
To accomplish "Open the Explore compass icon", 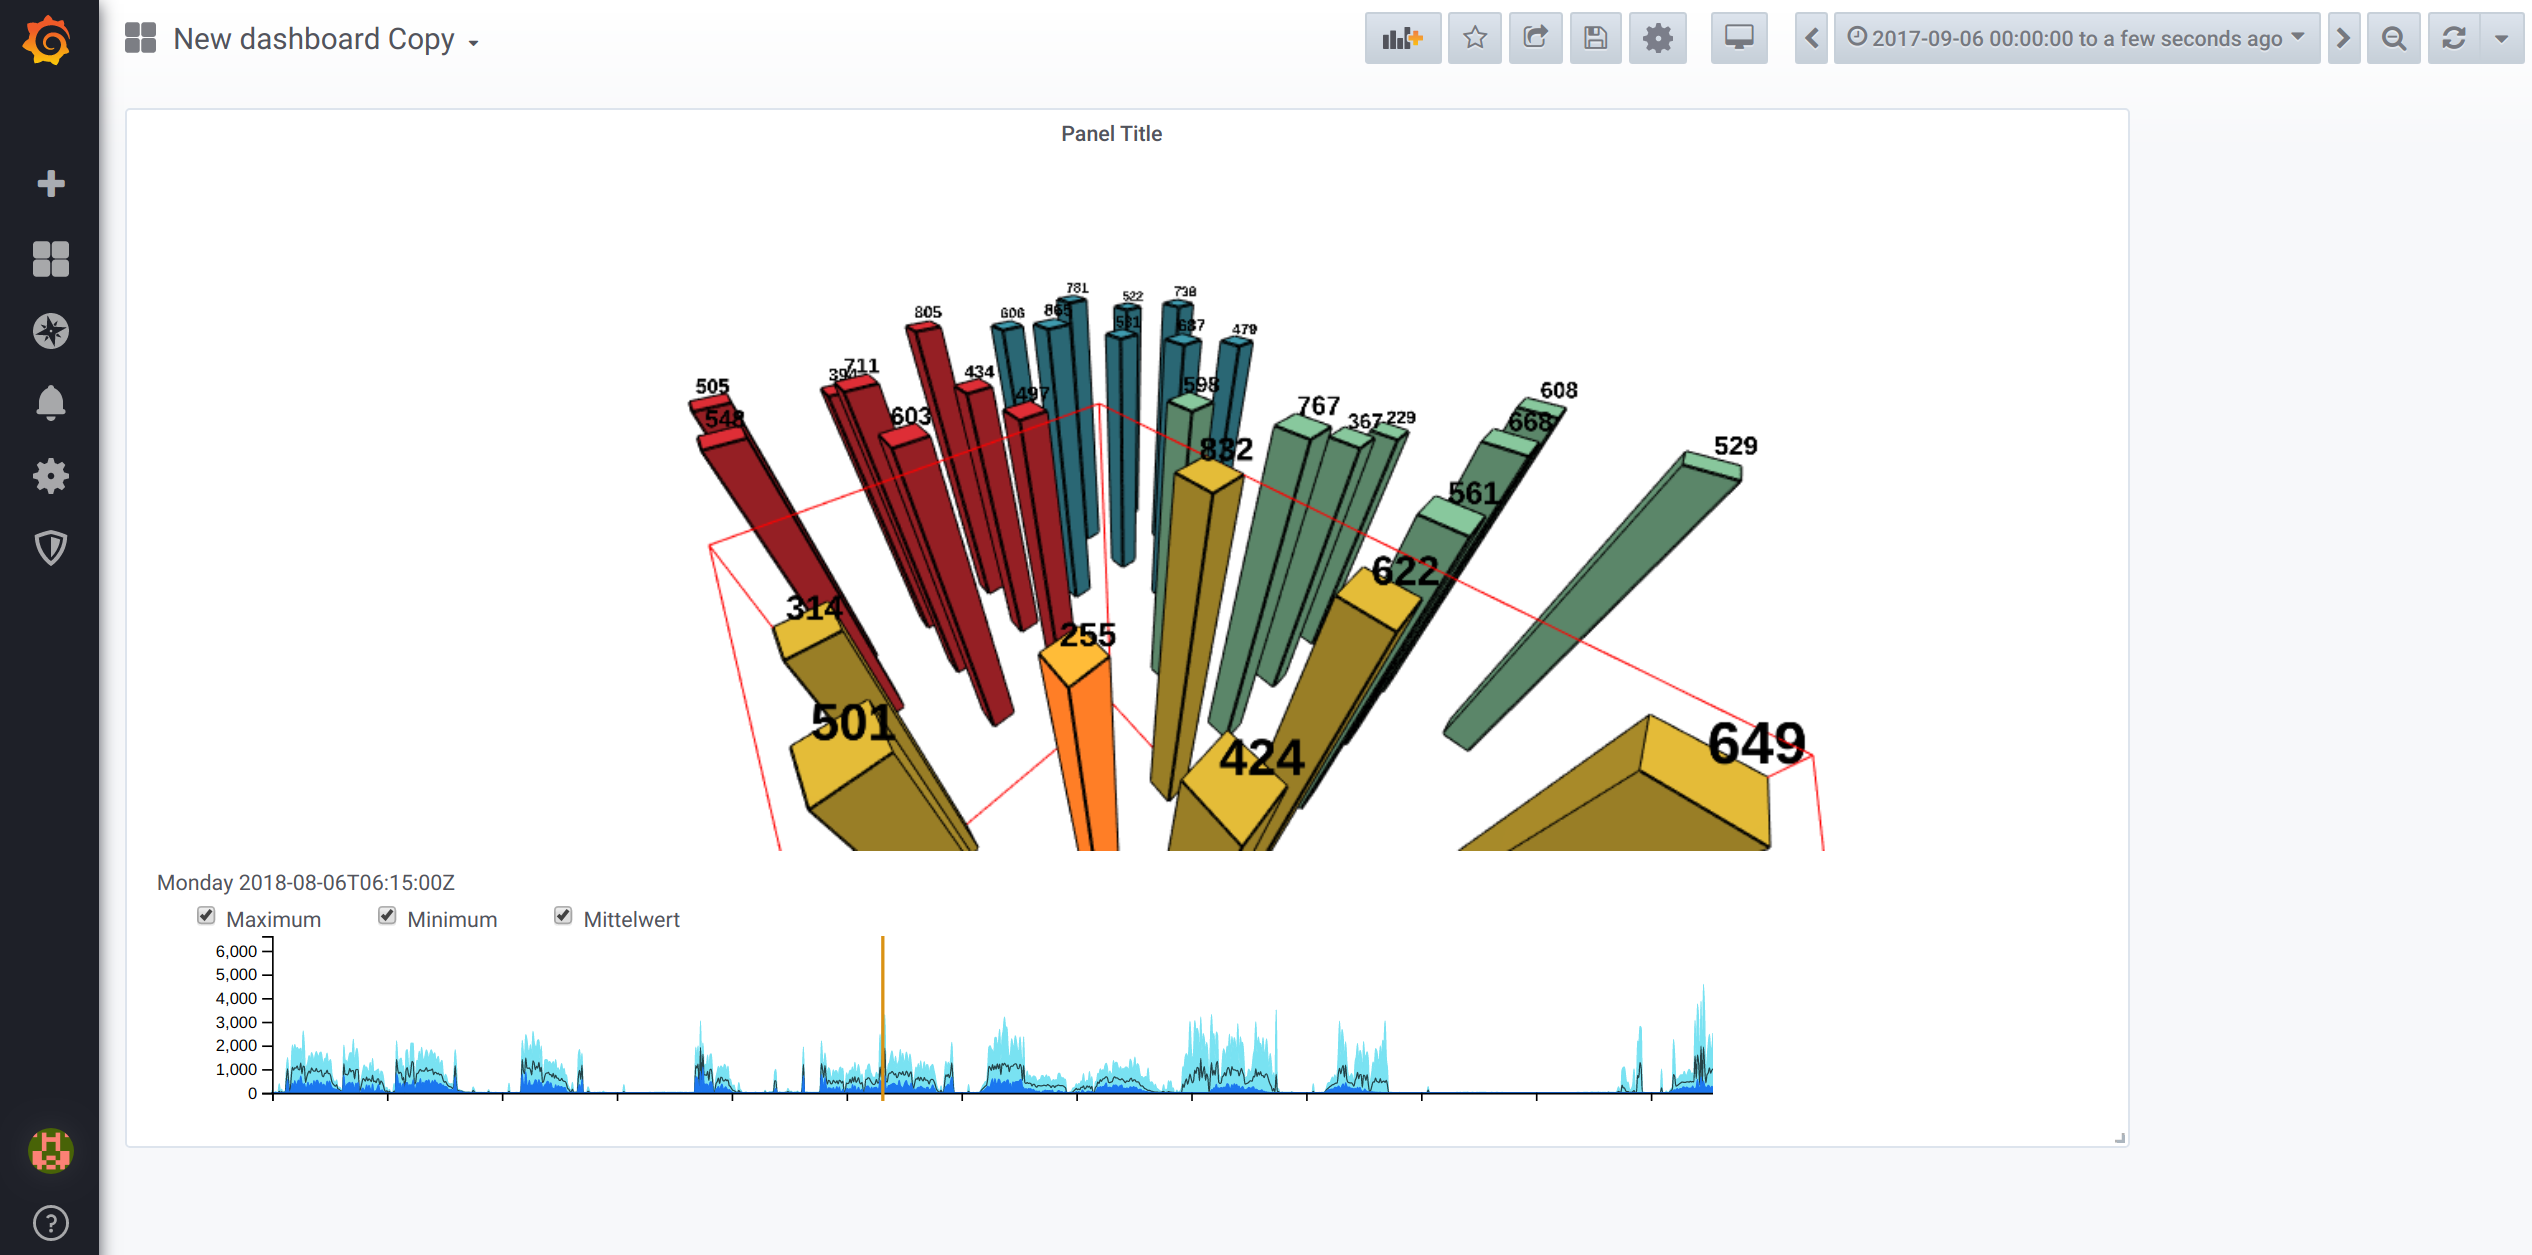I will pos(50,331).
